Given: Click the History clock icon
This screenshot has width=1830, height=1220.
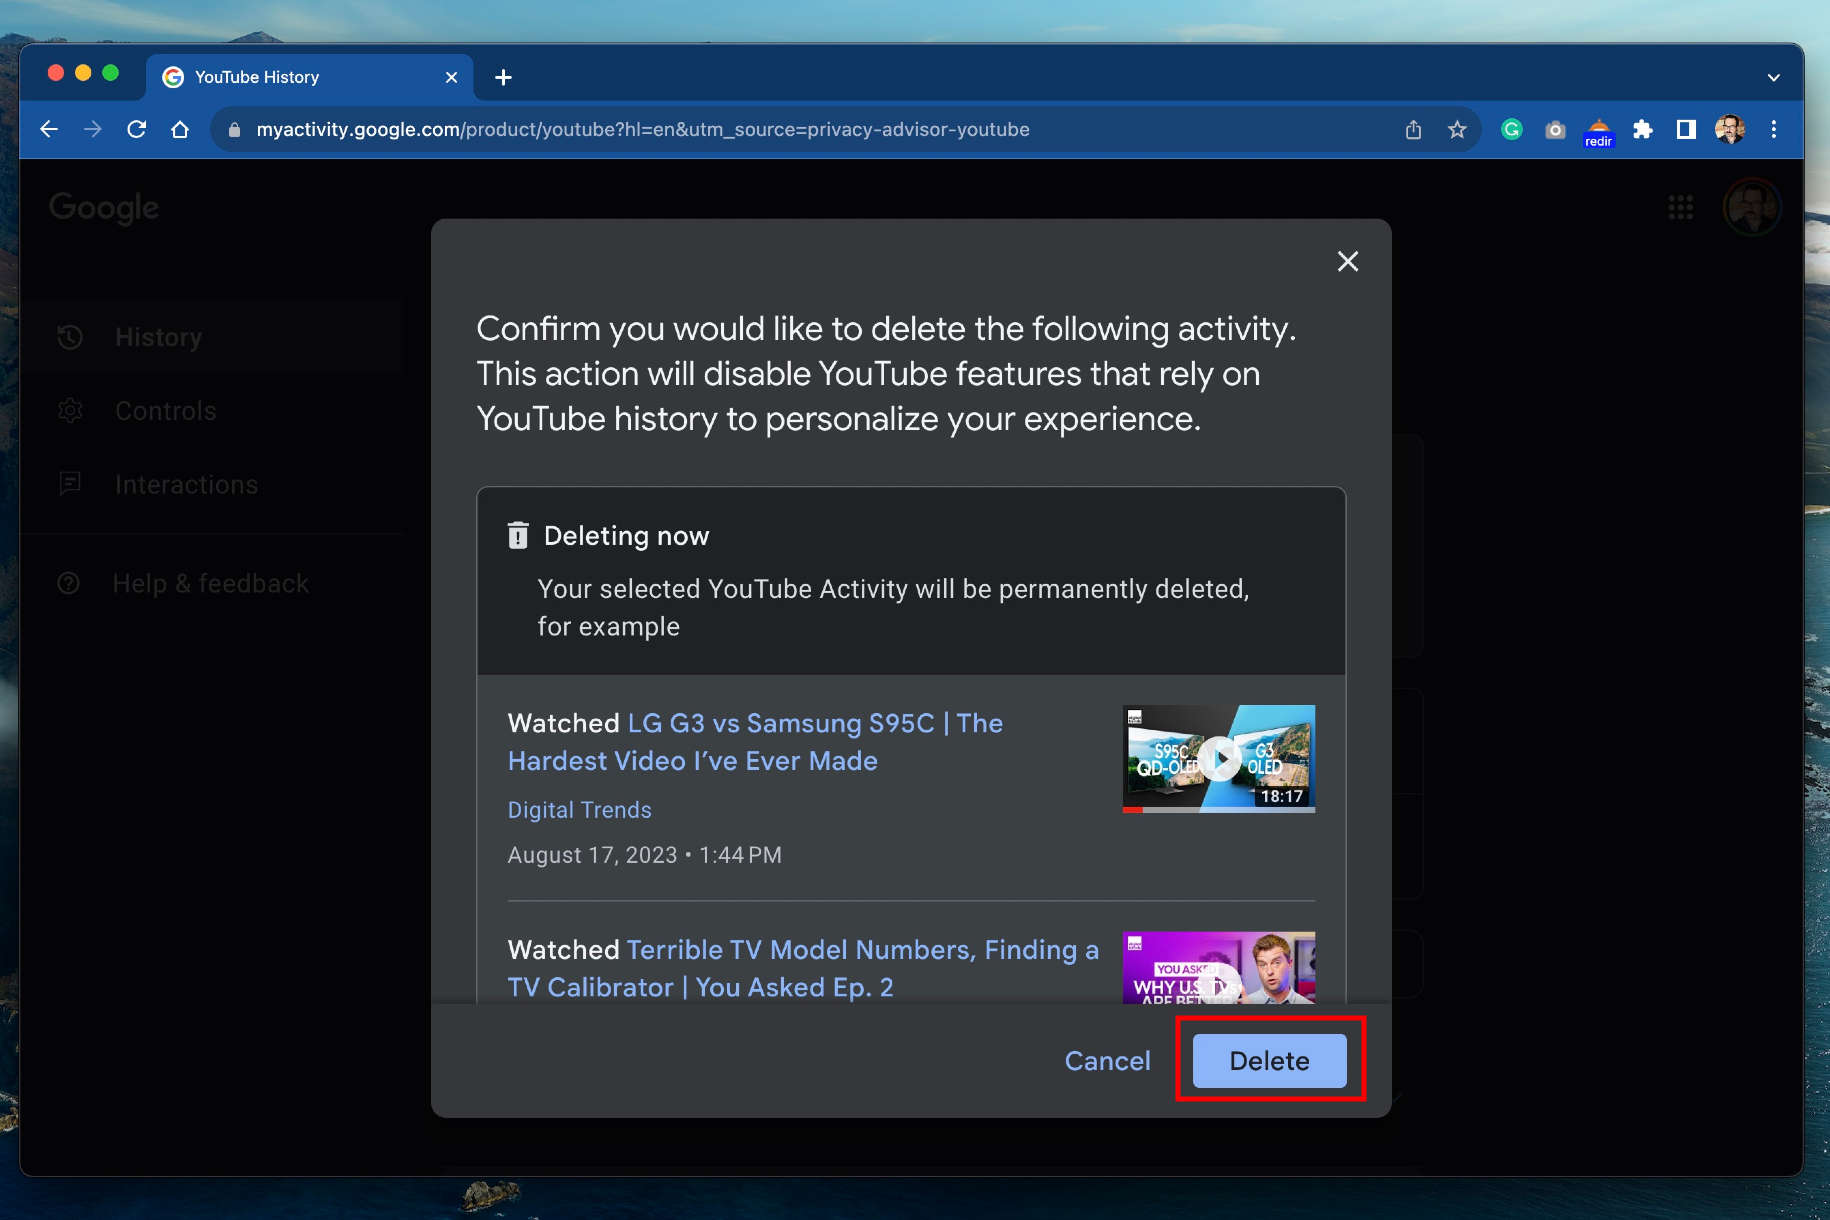Looking at the screenshot, I should [70, 337].
